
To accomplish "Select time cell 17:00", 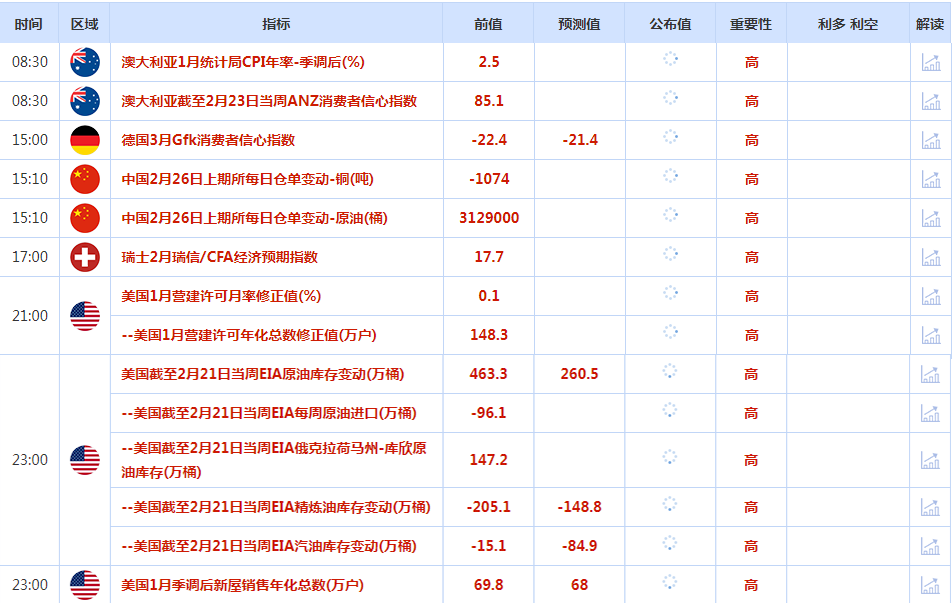I will (30, 257).
